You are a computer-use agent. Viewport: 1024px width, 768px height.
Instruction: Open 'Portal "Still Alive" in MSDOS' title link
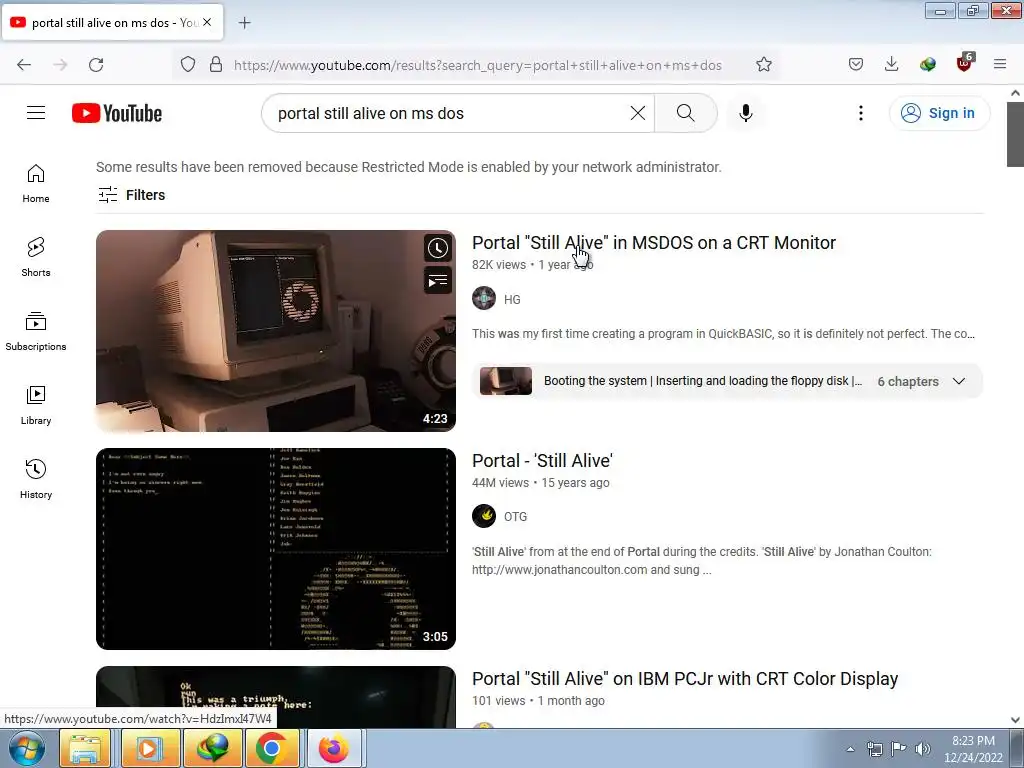pos(654,242)
